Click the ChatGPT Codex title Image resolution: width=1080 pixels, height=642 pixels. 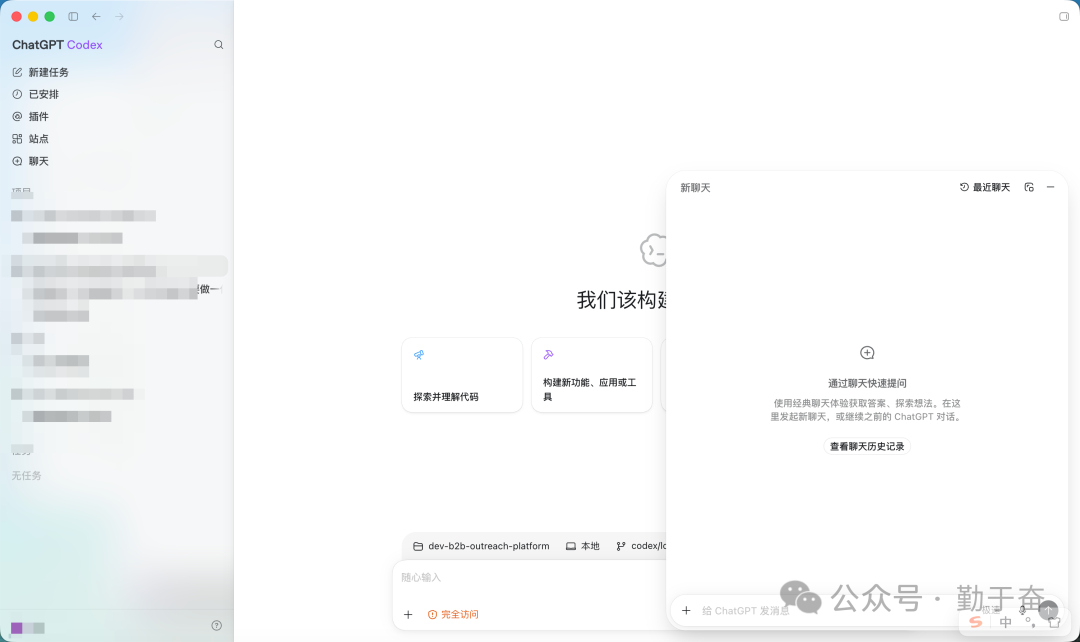point(57,45)
